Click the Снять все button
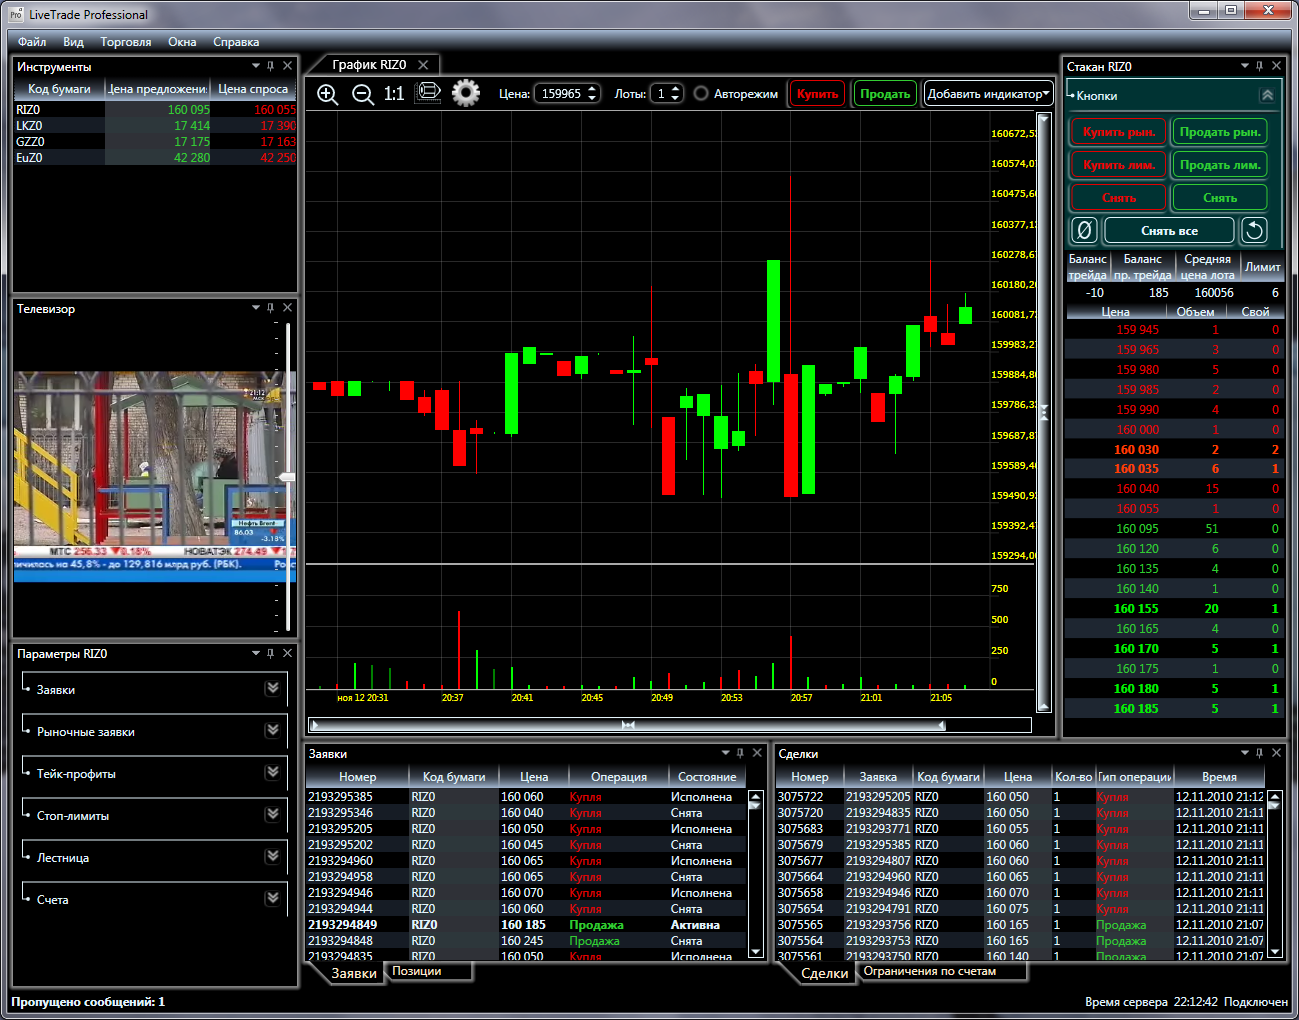 [x=1169, y=231]
